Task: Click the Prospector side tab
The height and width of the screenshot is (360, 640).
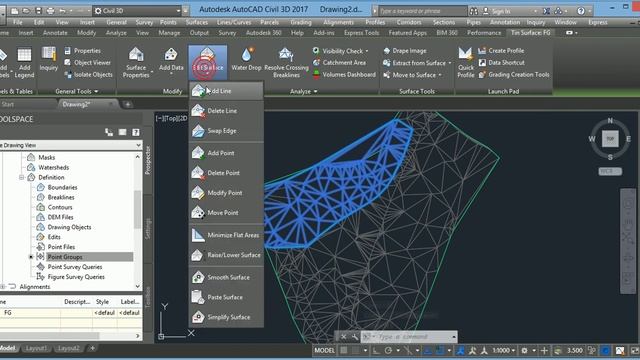Action: pyautogui.click(x=148, y=160)
